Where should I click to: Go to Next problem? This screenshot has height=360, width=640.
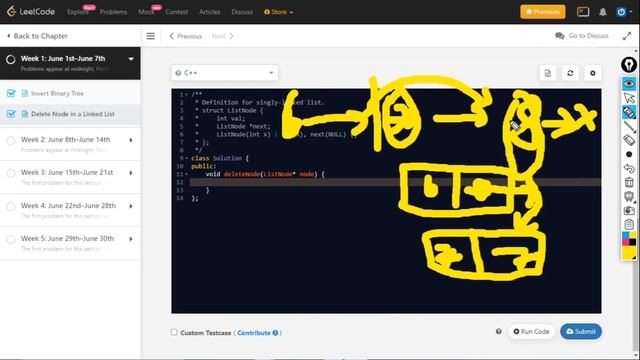point(222,36)
